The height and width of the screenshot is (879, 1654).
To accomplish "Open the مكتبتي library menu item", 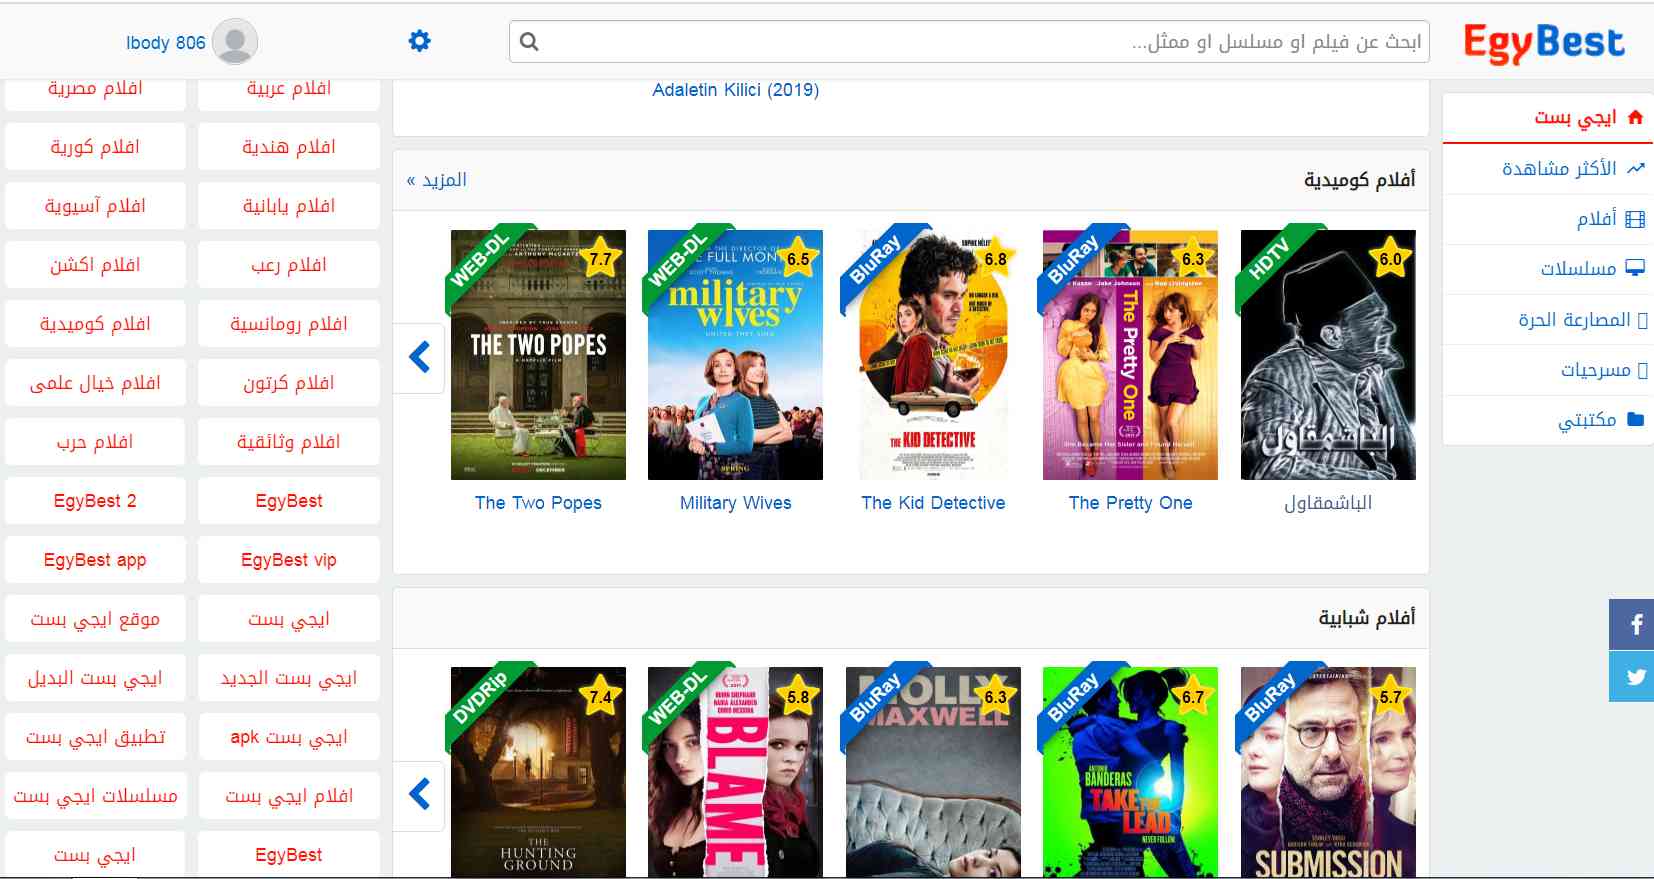I will (x=1547, y=420).
